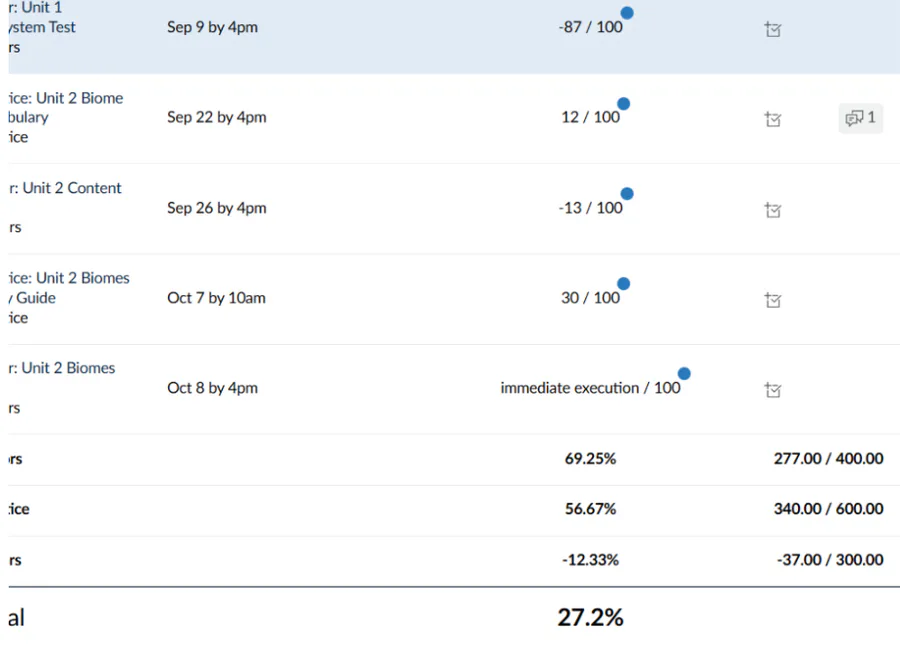This screenshot has height=645, width=900.
Task: Click blue dot beside immediate execution score
Action: (684, 374)
